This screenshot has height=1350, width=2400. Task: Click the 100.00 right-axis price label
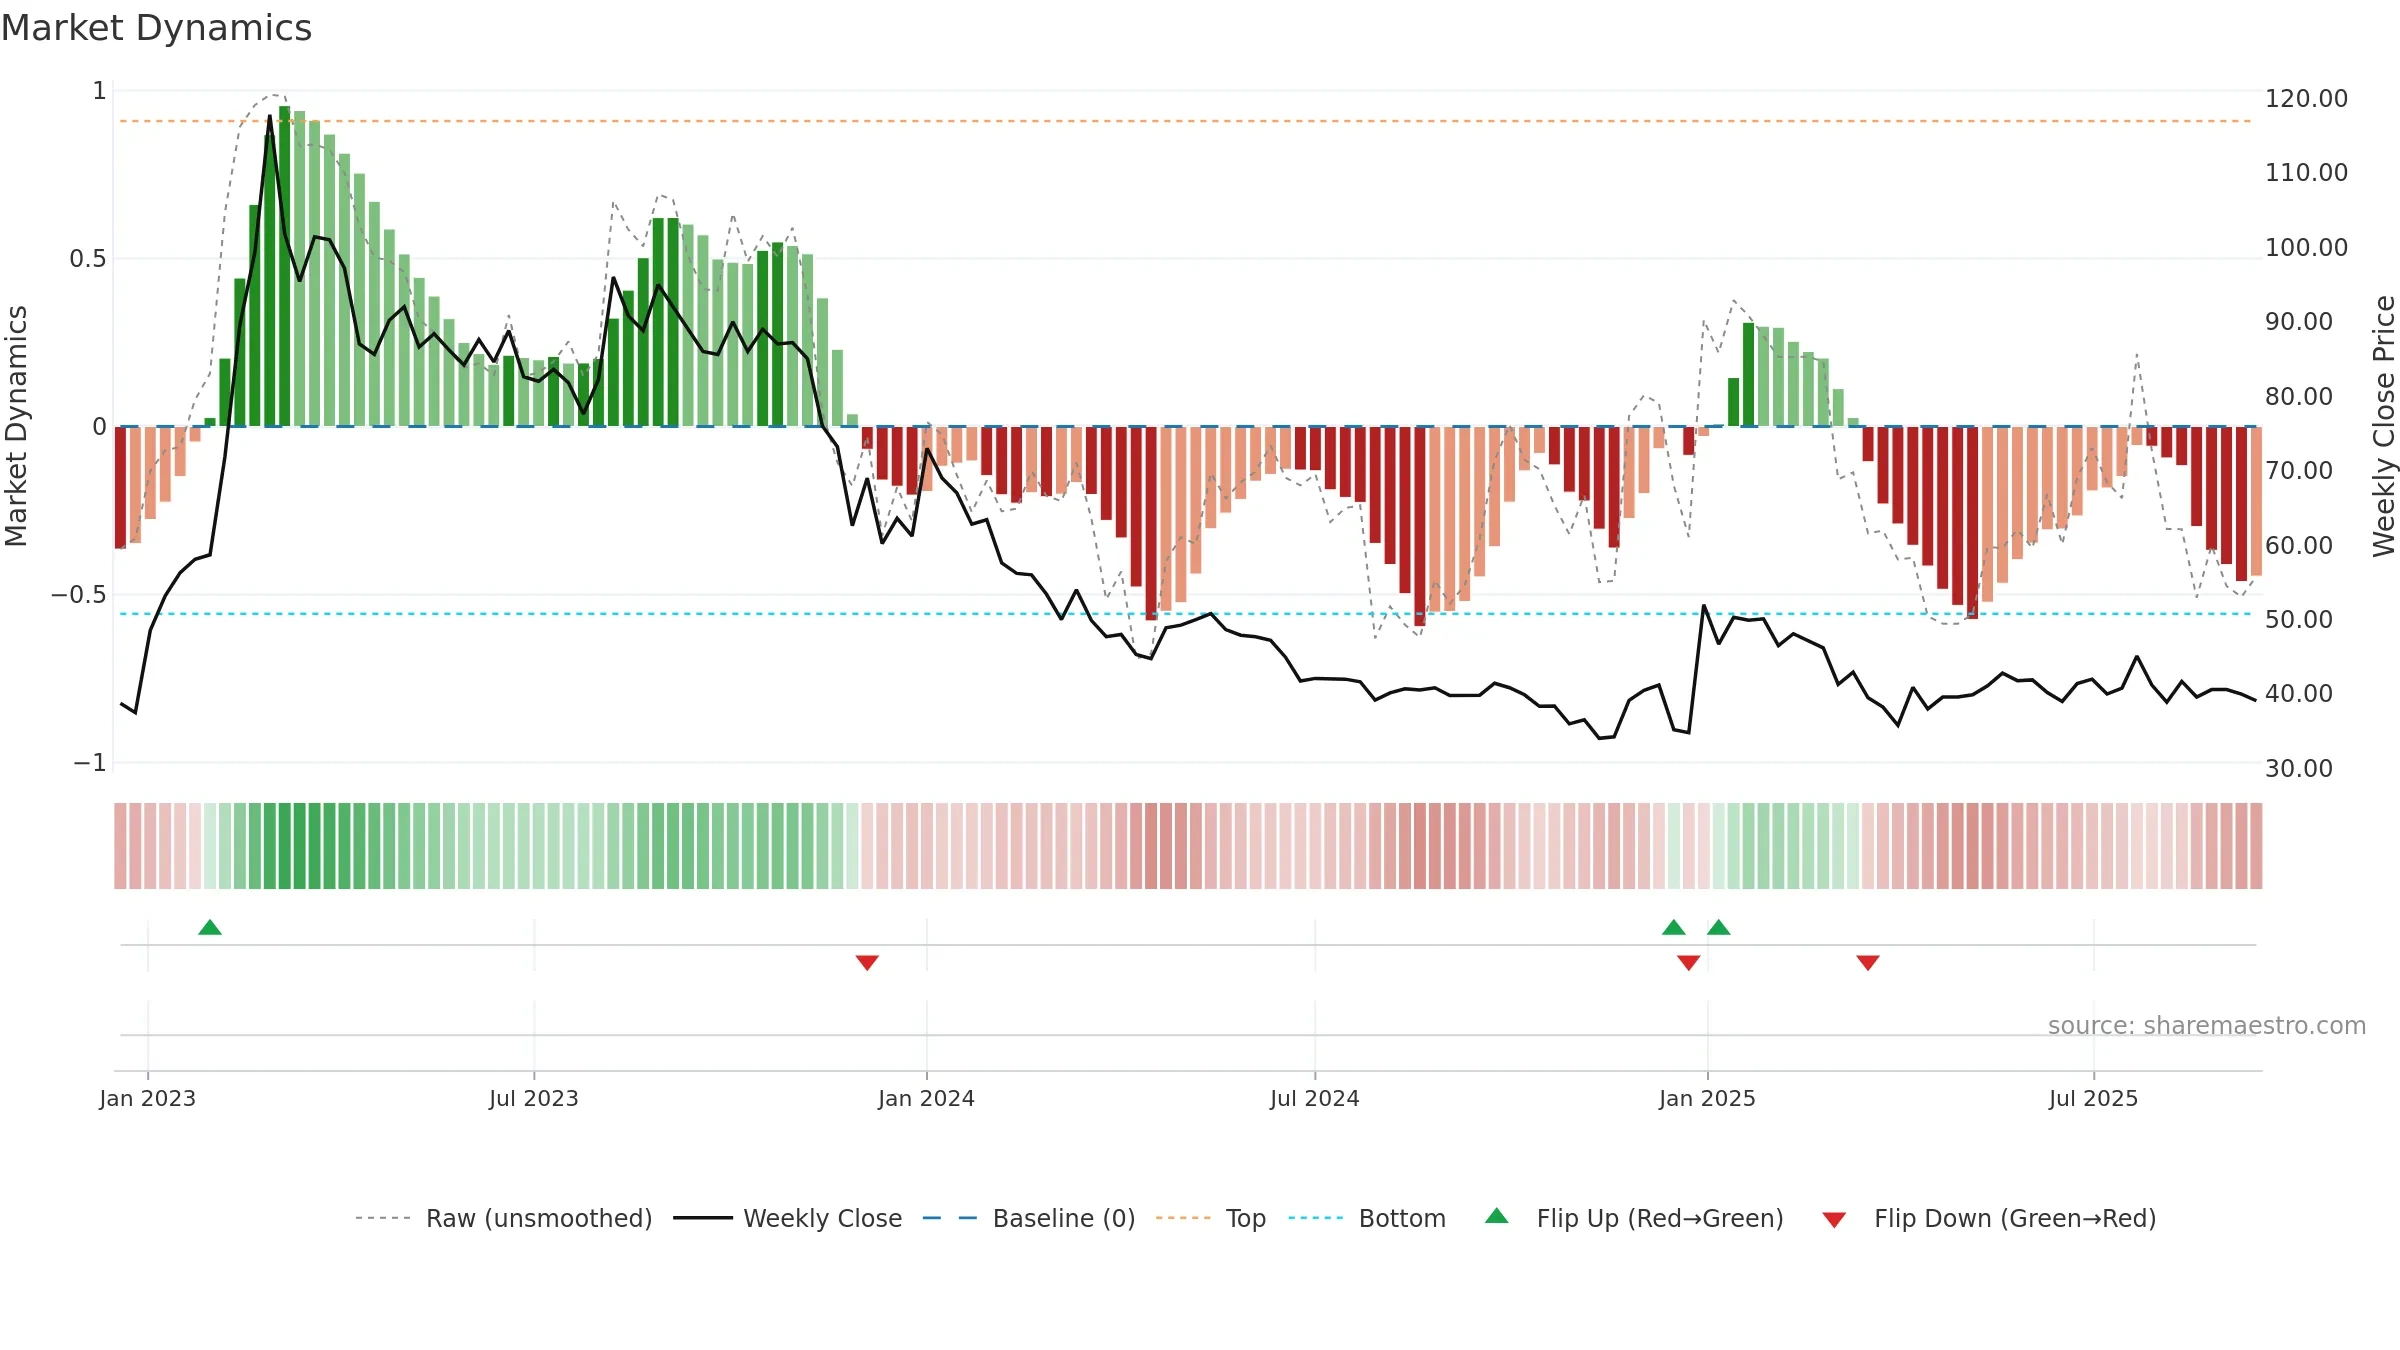[2306, 247]
